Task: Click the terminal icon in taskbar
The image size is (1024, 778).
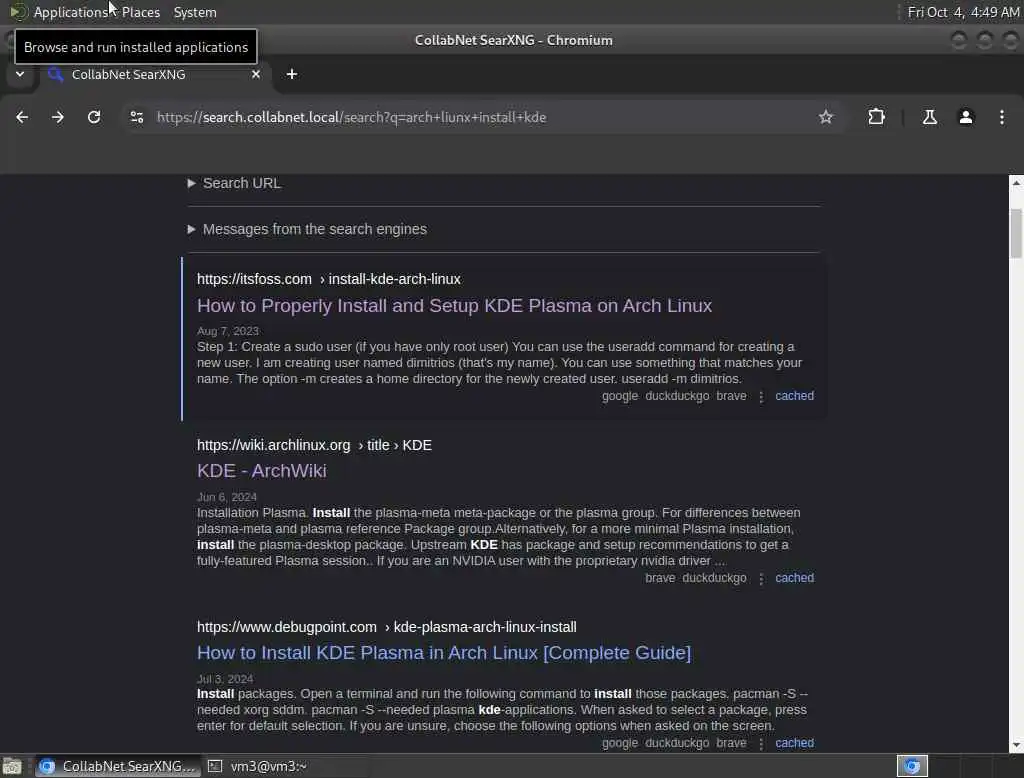Action: pyautogui.click(x=215, y=766)
